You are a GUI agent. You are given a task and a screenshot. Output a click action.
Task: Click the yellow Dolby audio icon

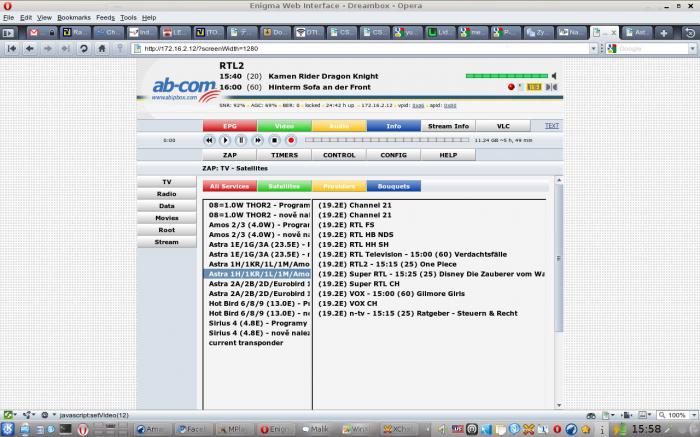coord(534,87)
